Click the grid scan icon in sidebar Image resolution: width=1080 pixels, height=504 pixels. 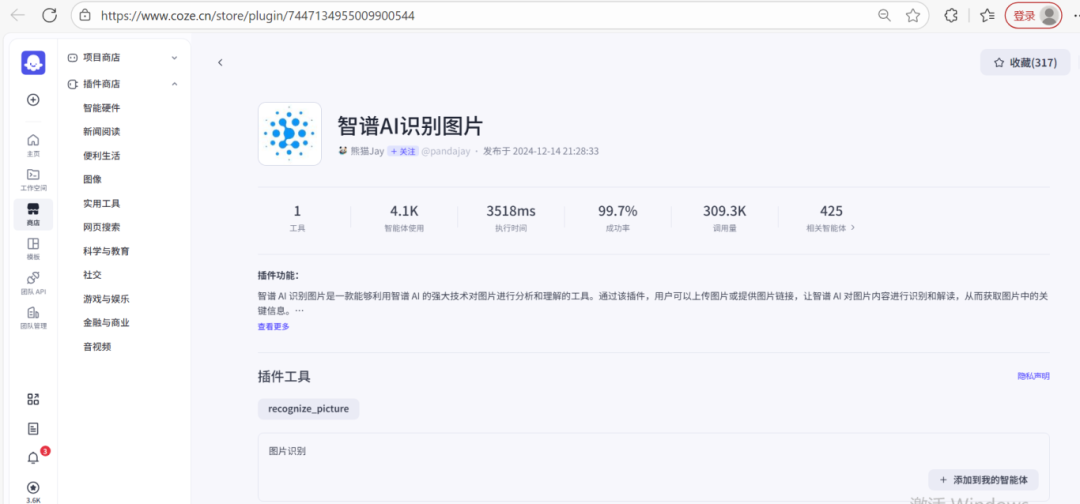click(x=33, y=399)
